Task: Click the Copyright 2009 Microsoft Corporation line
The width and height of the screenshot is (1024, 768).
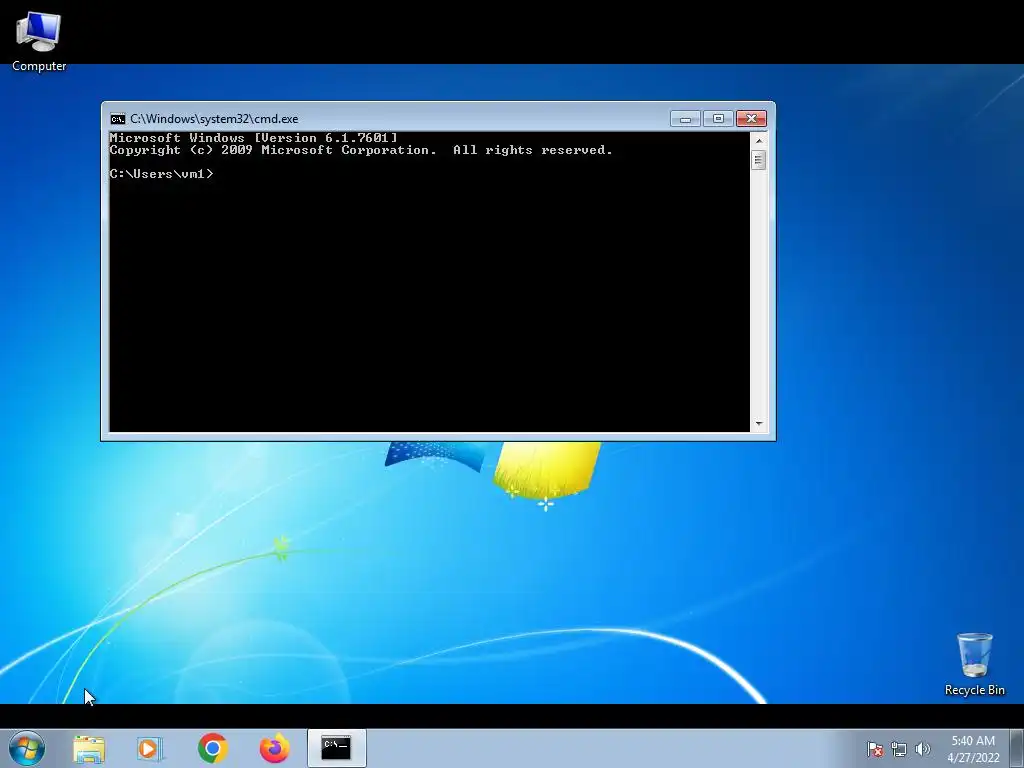Action: tap(361, 150)
